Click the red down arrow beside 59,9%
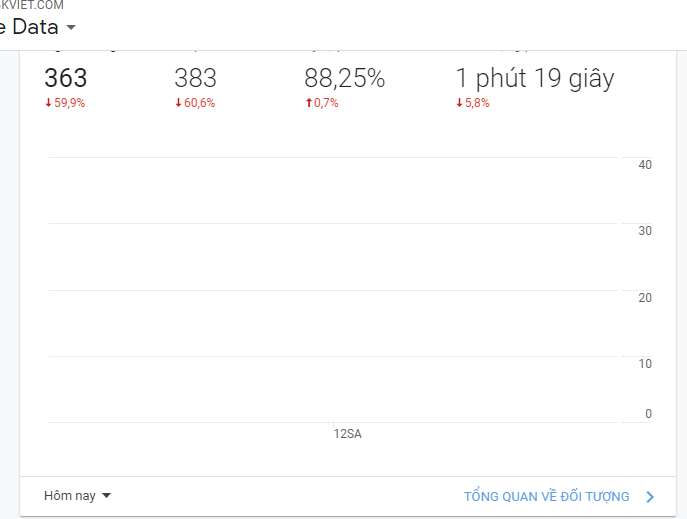The image size is (687, 519). click(49, 102)
